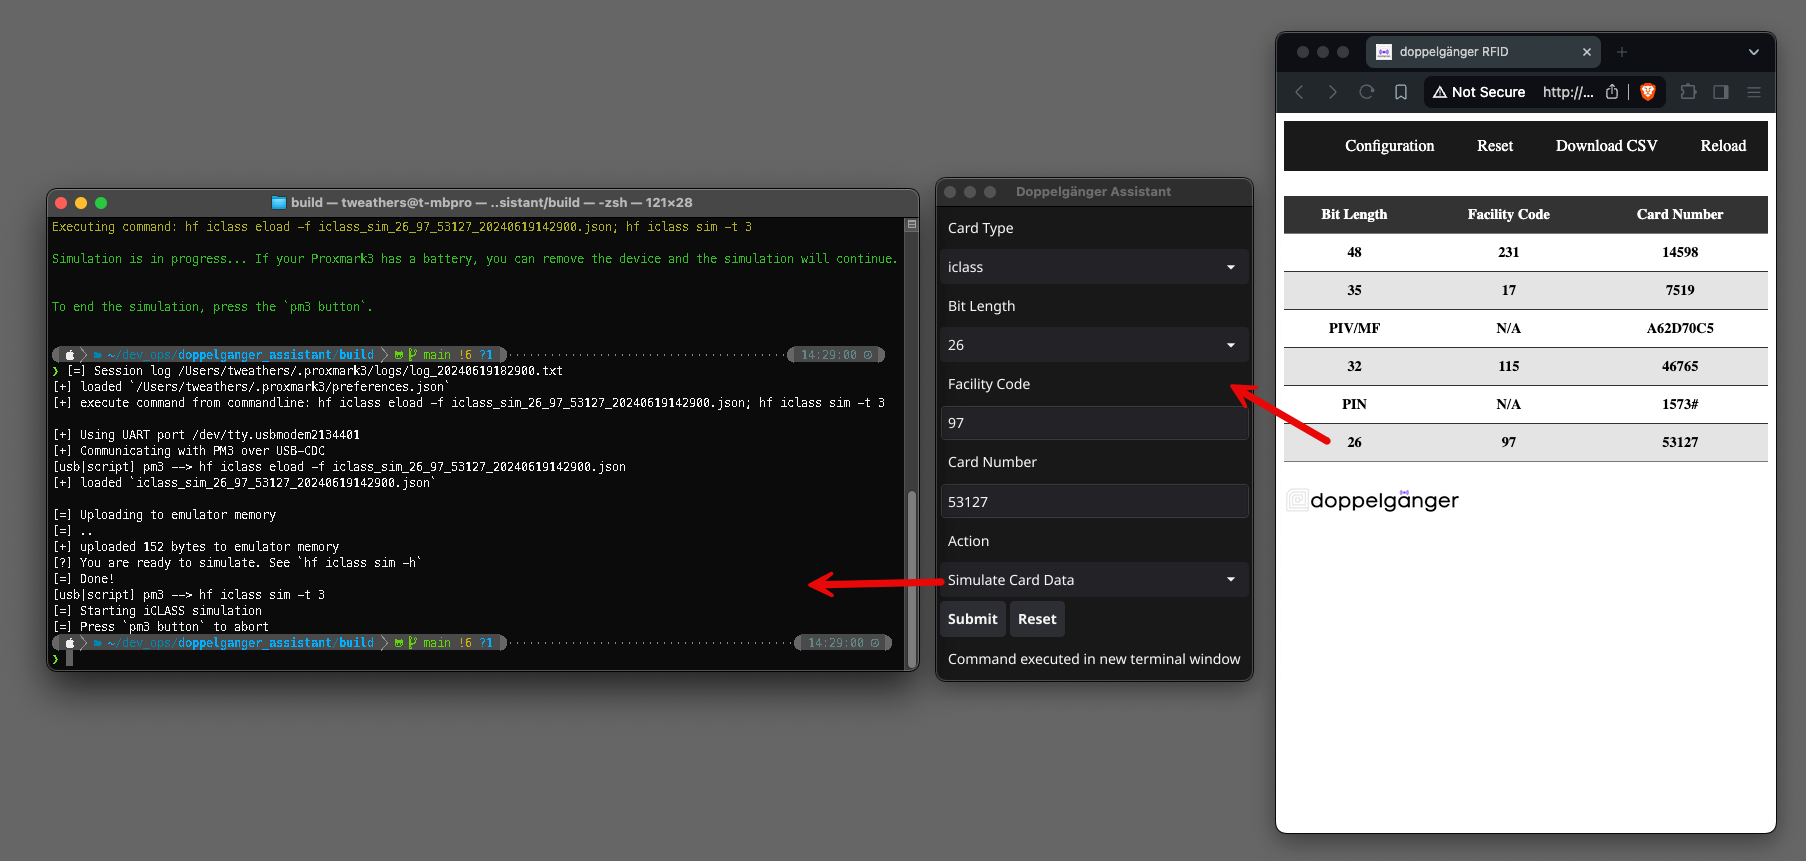Click the Facility Code column header in table

(x=1508, y=214)
